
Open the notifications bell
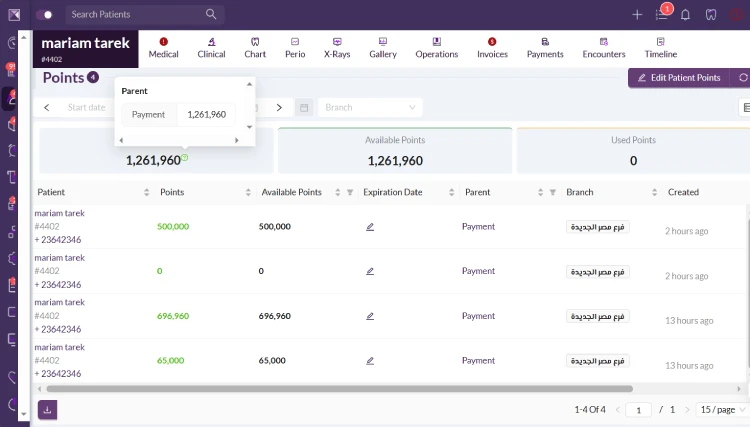click(685, 15)
